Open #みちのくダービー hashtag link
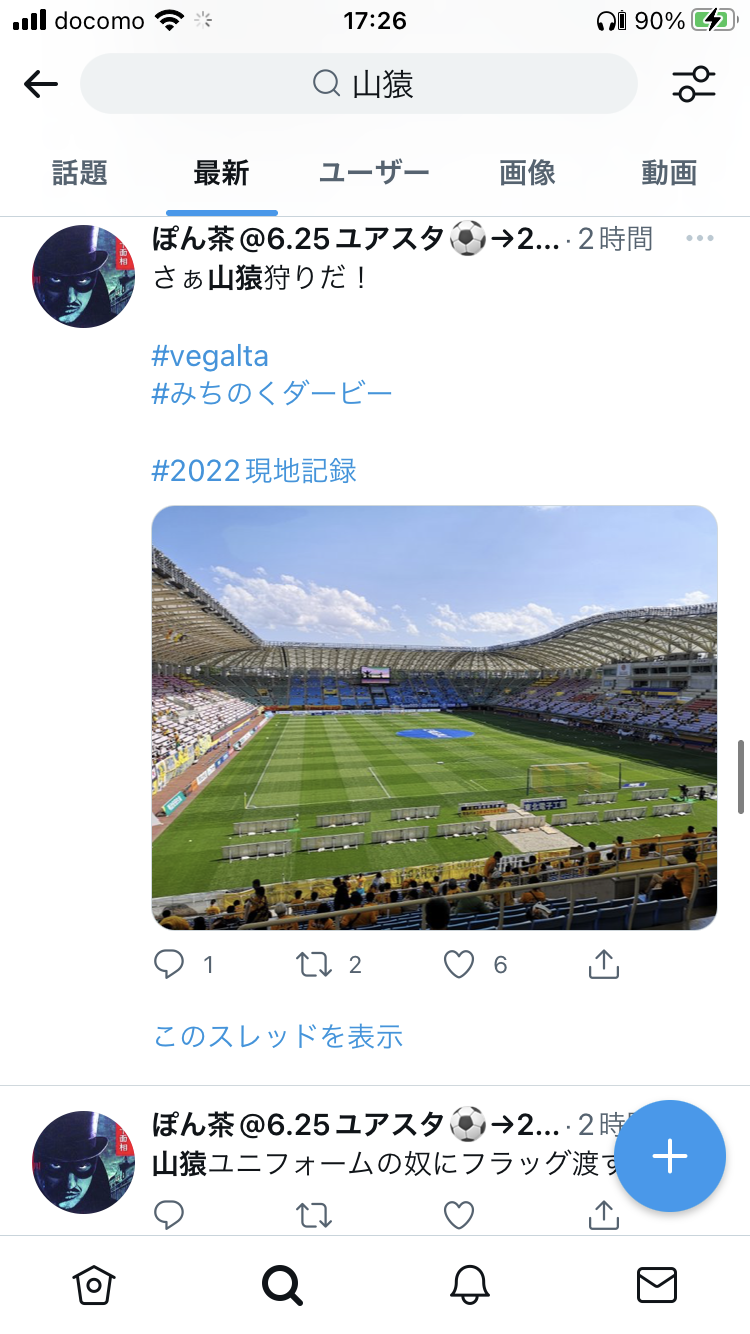750x1334 pixels. point(272,393)
